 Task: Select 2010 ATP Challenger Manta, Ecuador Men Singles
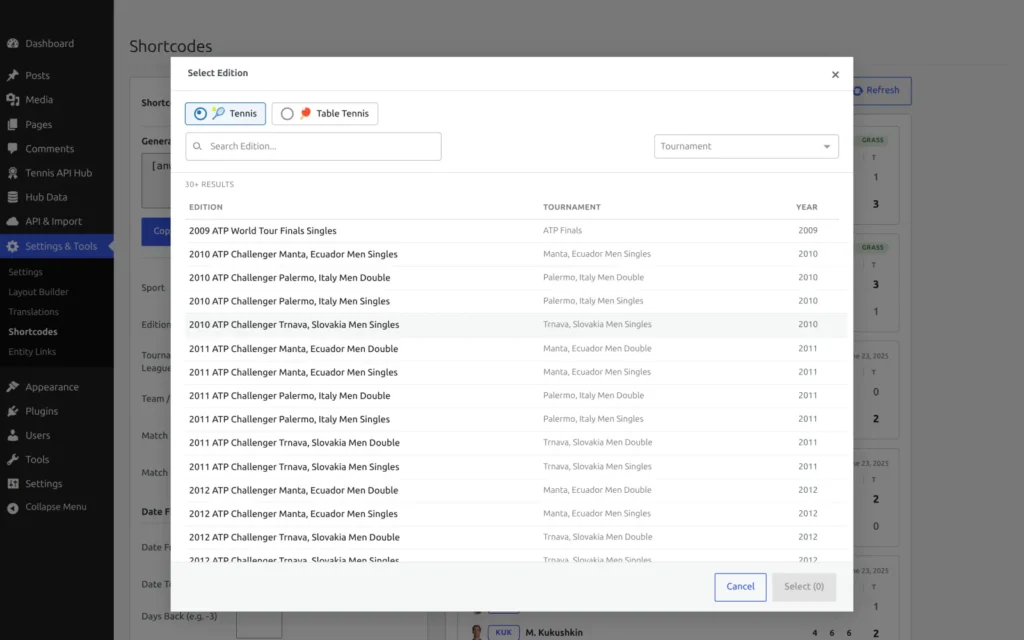point(516,254)
